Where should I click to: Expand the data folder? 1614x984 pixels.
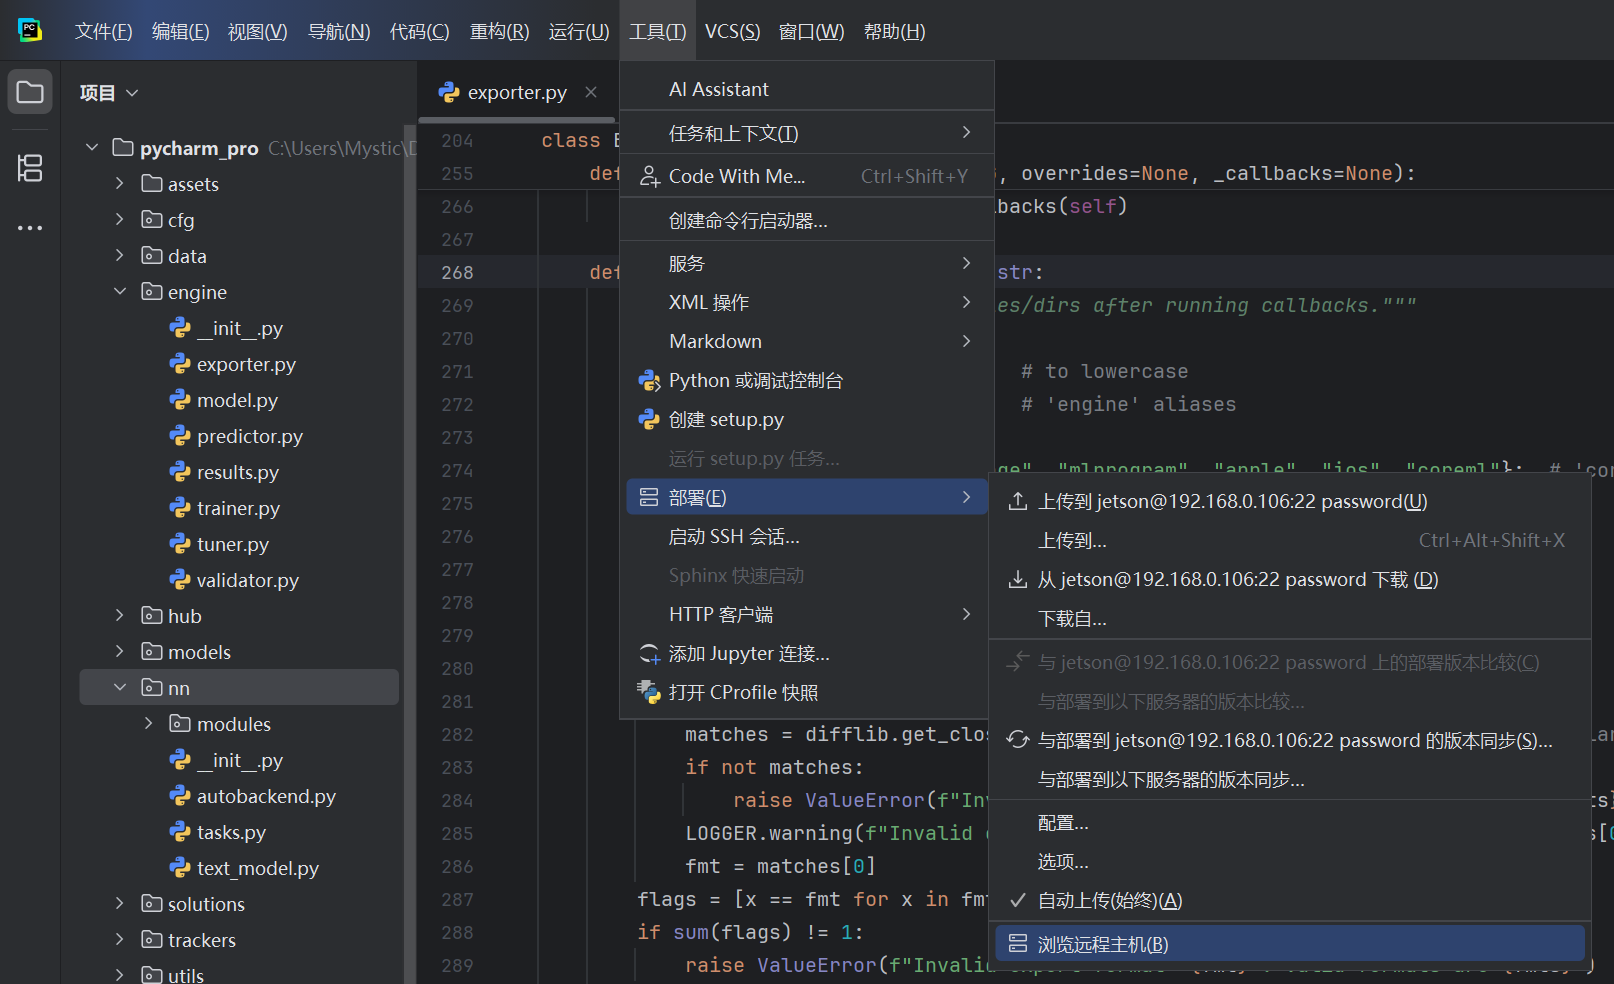[x=120, y=256]
